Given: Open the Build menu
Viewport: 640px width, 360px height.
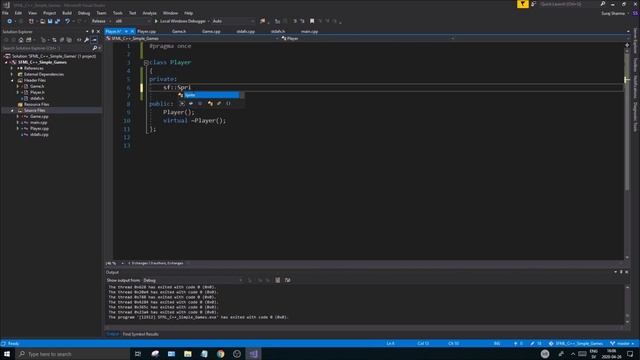Looking at the screenshot, I should coord(67,13).
